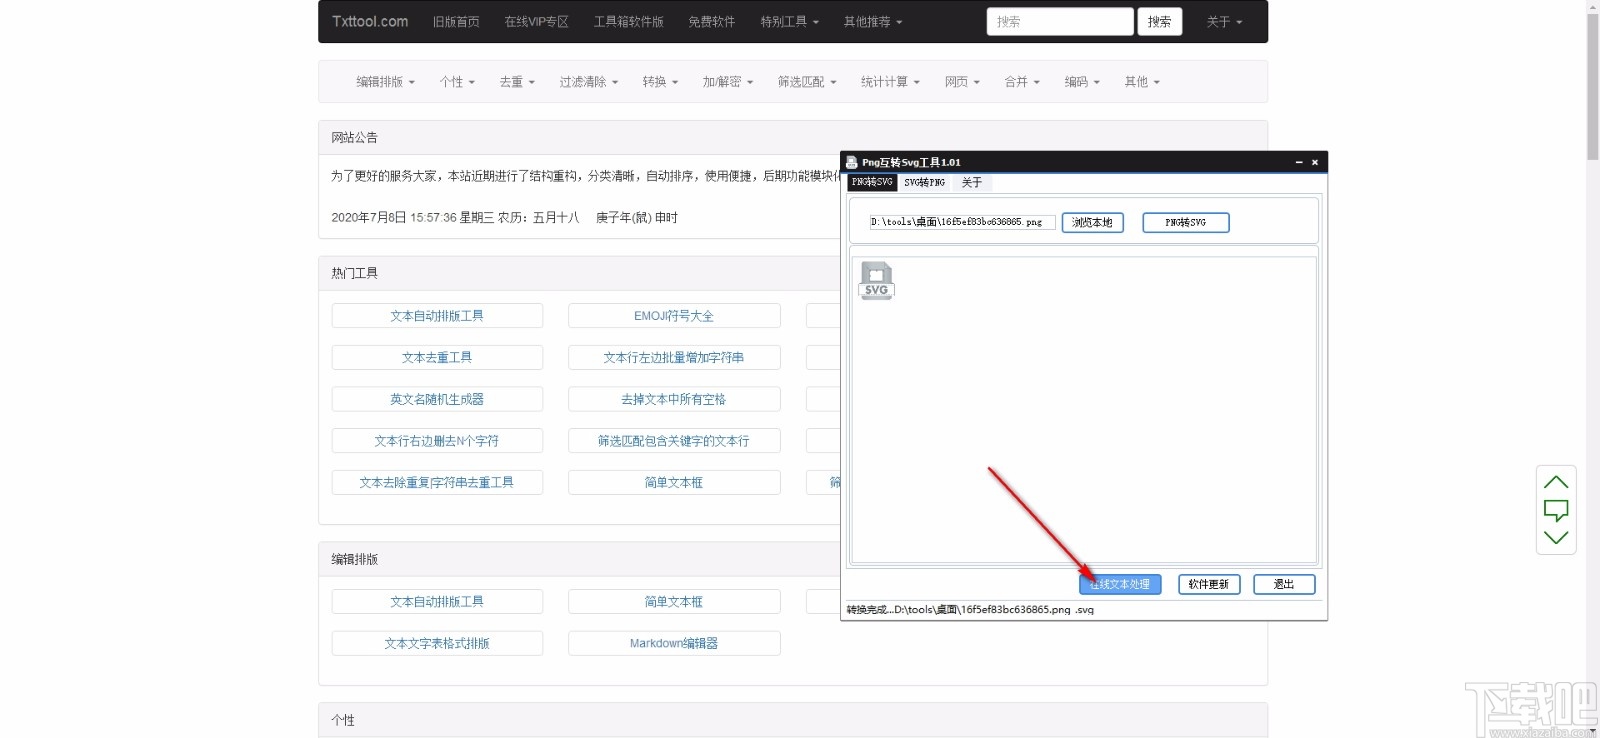
Task: Click the Txttool.com brand link
Action: pos(370,22)
